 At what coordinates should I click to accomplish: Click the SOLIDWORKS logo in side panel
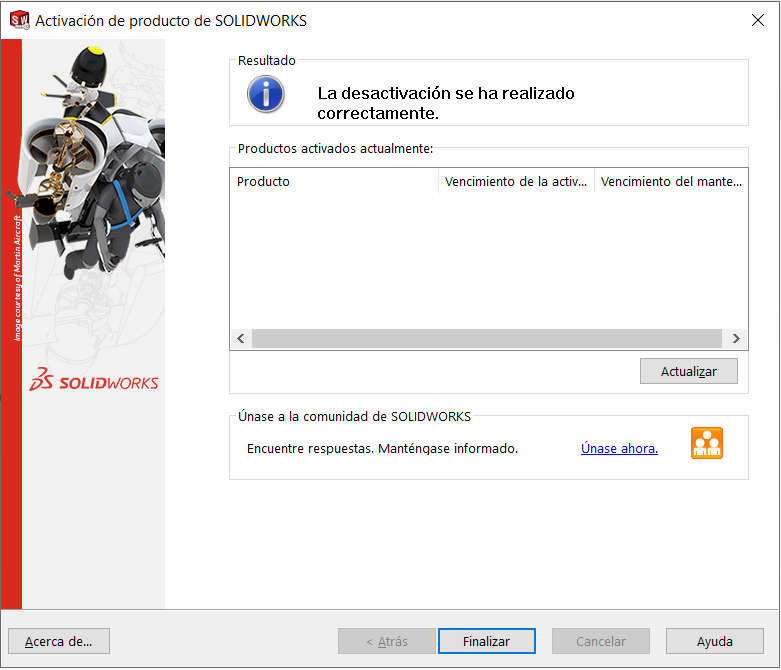point(94,380)
